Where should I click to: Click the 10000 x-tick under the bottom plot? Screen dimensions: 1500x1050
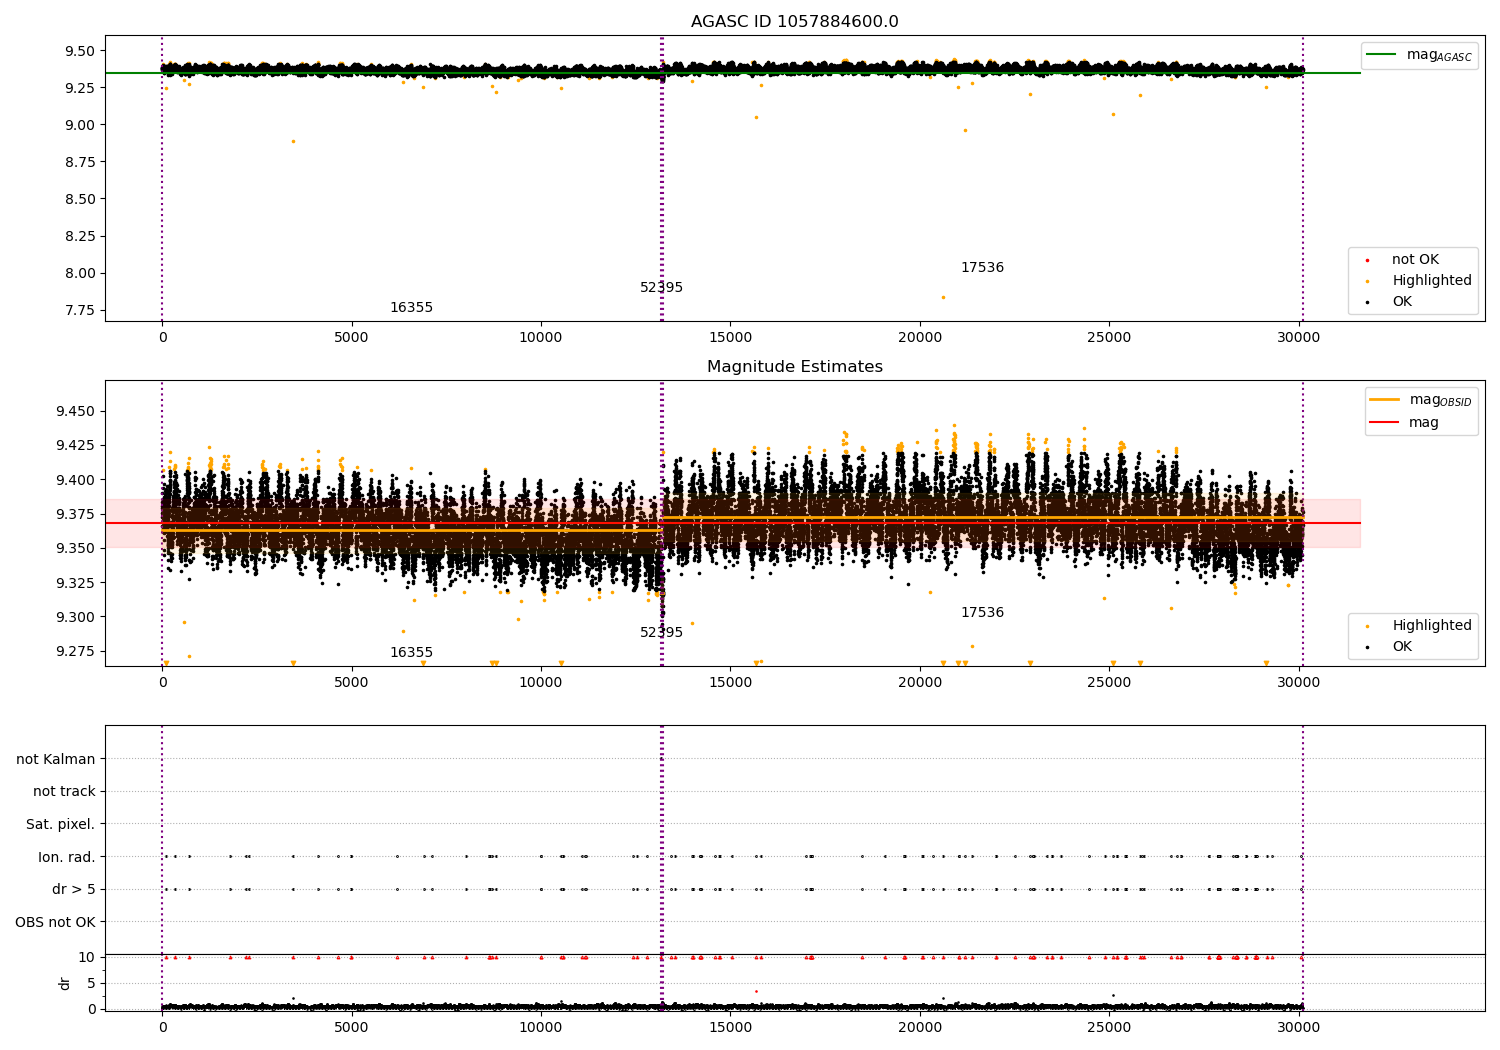coord(541,1028)
